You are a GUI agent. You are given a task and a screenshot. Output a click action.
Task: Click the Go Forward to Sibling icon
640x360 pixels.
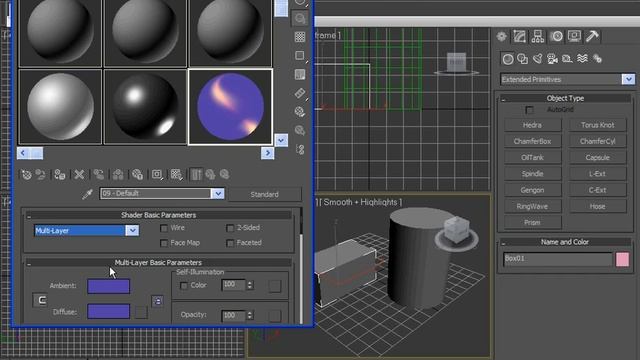coord(224,175)
